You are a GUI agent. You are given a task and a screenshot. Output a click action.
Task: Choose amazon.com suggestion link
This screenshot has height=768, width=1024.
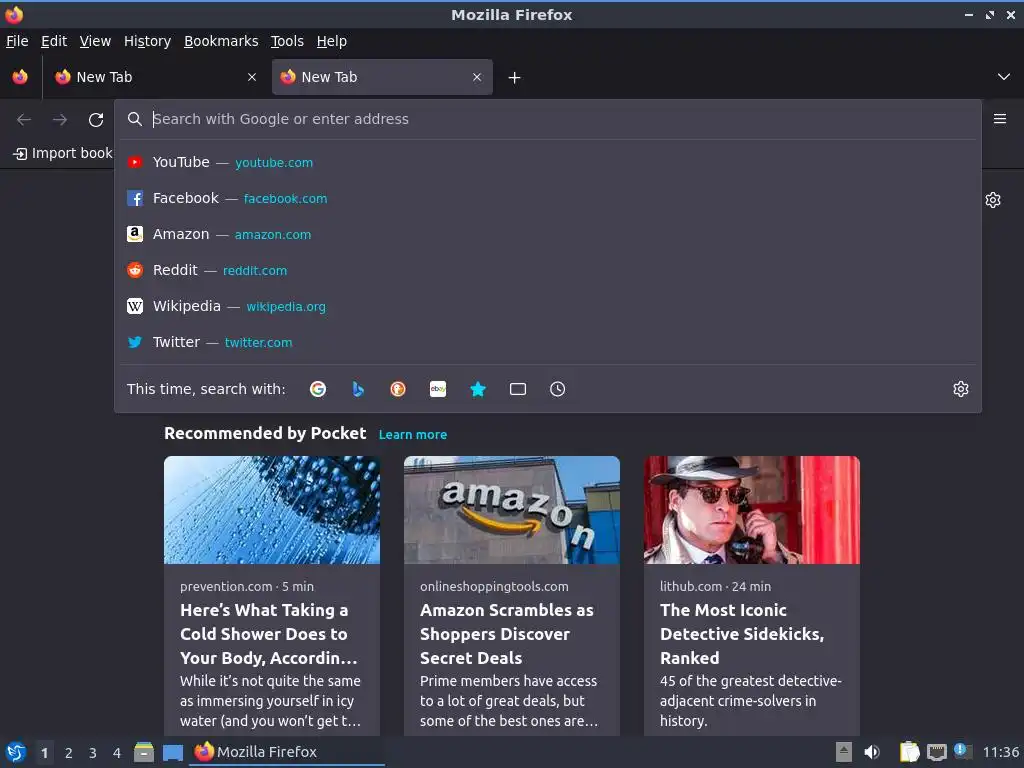pyautogui.click(x=273, y=234)
